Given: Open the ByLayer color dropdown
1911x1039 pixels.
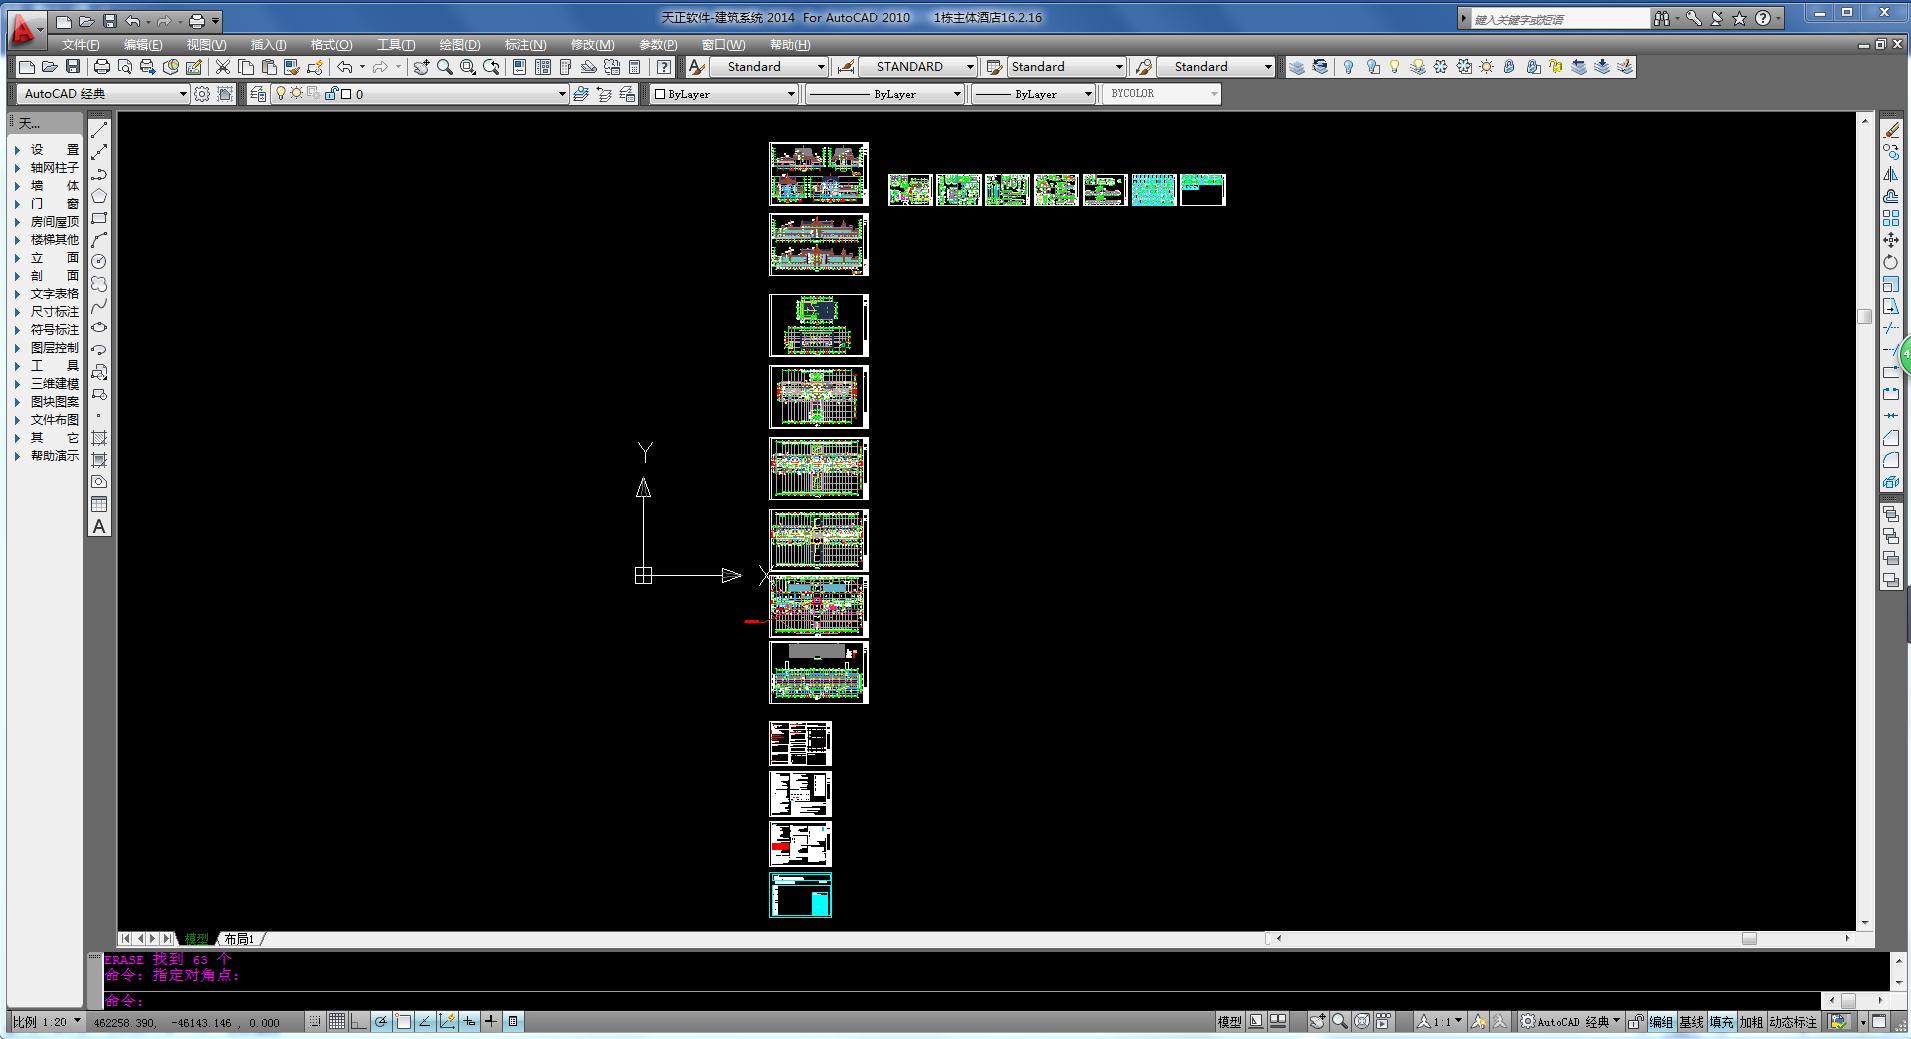Looking at the screenshot, I should 790,94.
